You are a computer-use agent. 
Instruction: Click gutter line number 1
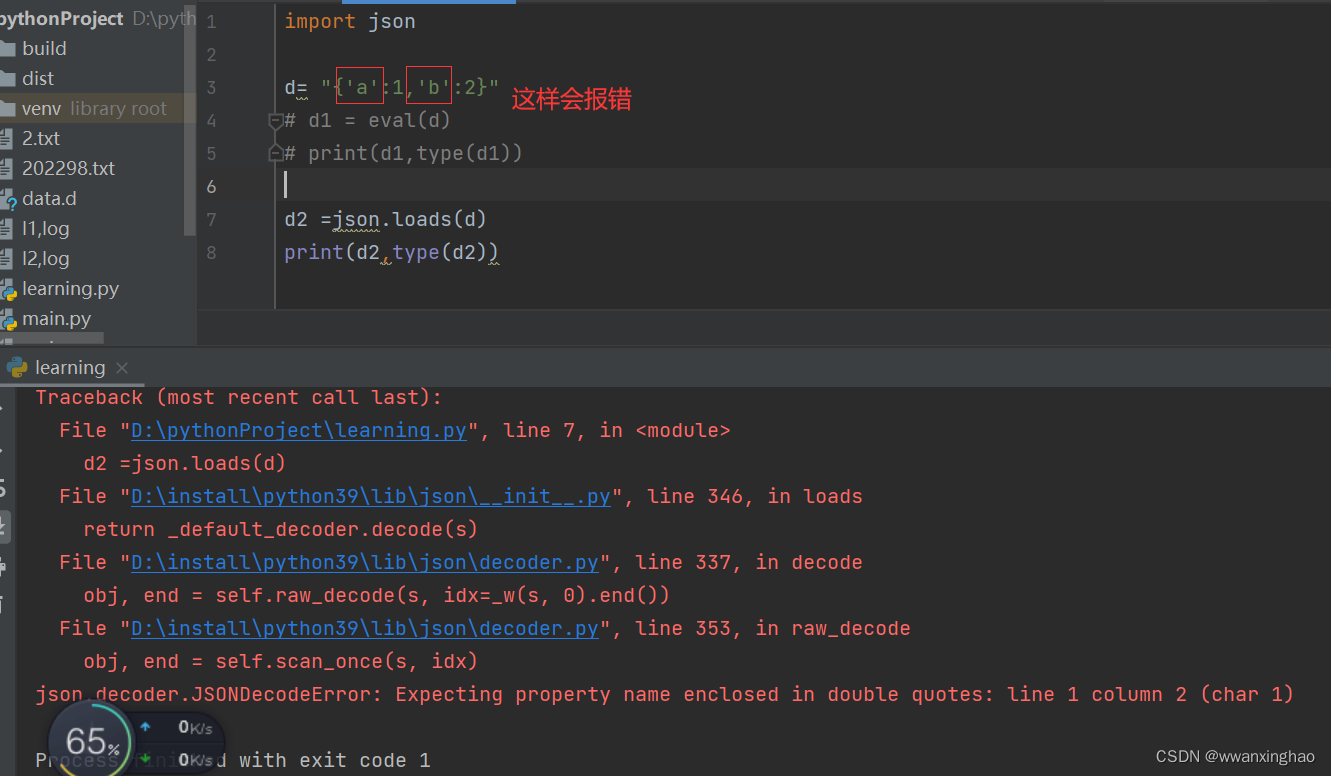point(211,21)
